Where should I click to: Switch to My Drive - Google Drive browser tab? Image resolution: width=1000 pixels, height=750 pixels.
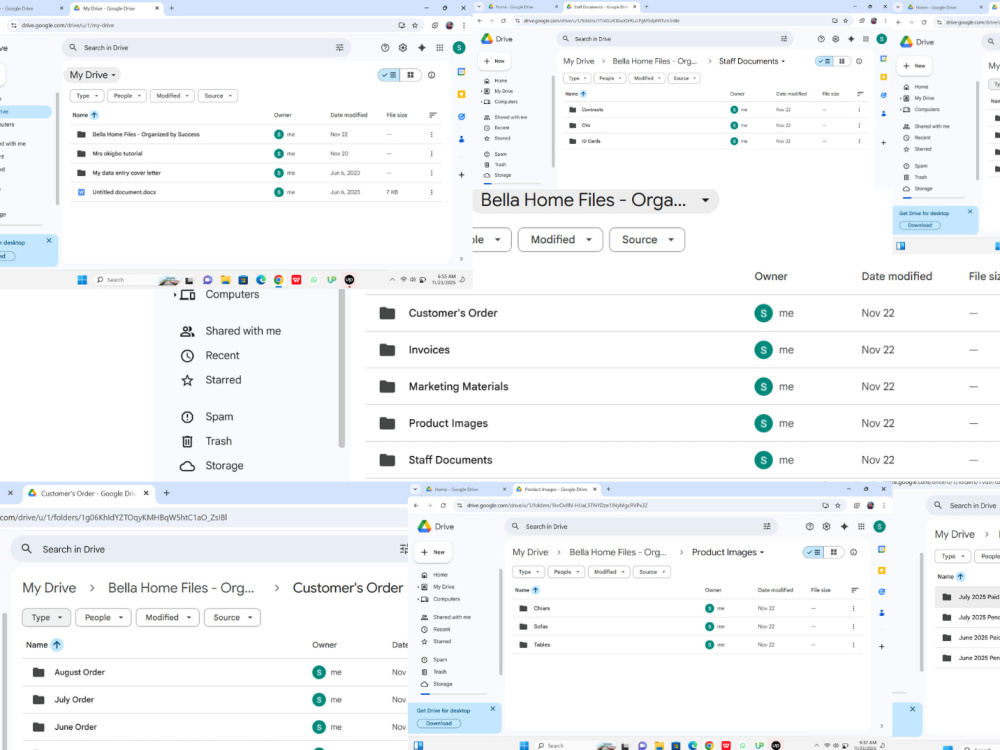(x=115, y=8)
